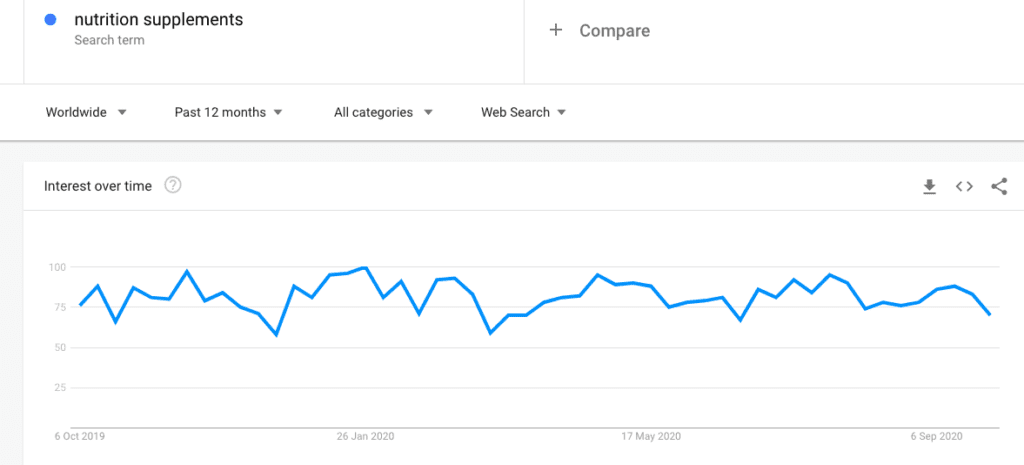1024x465 pixels.
Task: Open the Worldwide region dropdown
Action: (86, 112)
